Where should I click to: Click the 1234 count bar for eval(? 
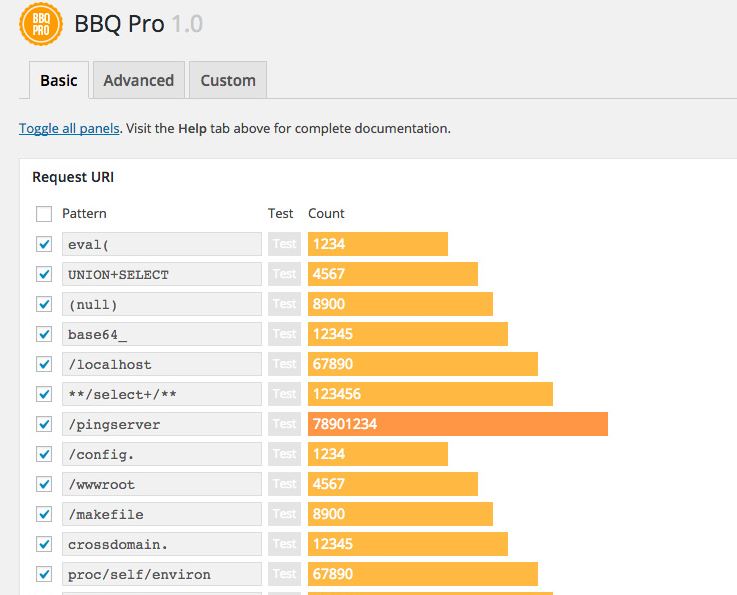point(378,244)
